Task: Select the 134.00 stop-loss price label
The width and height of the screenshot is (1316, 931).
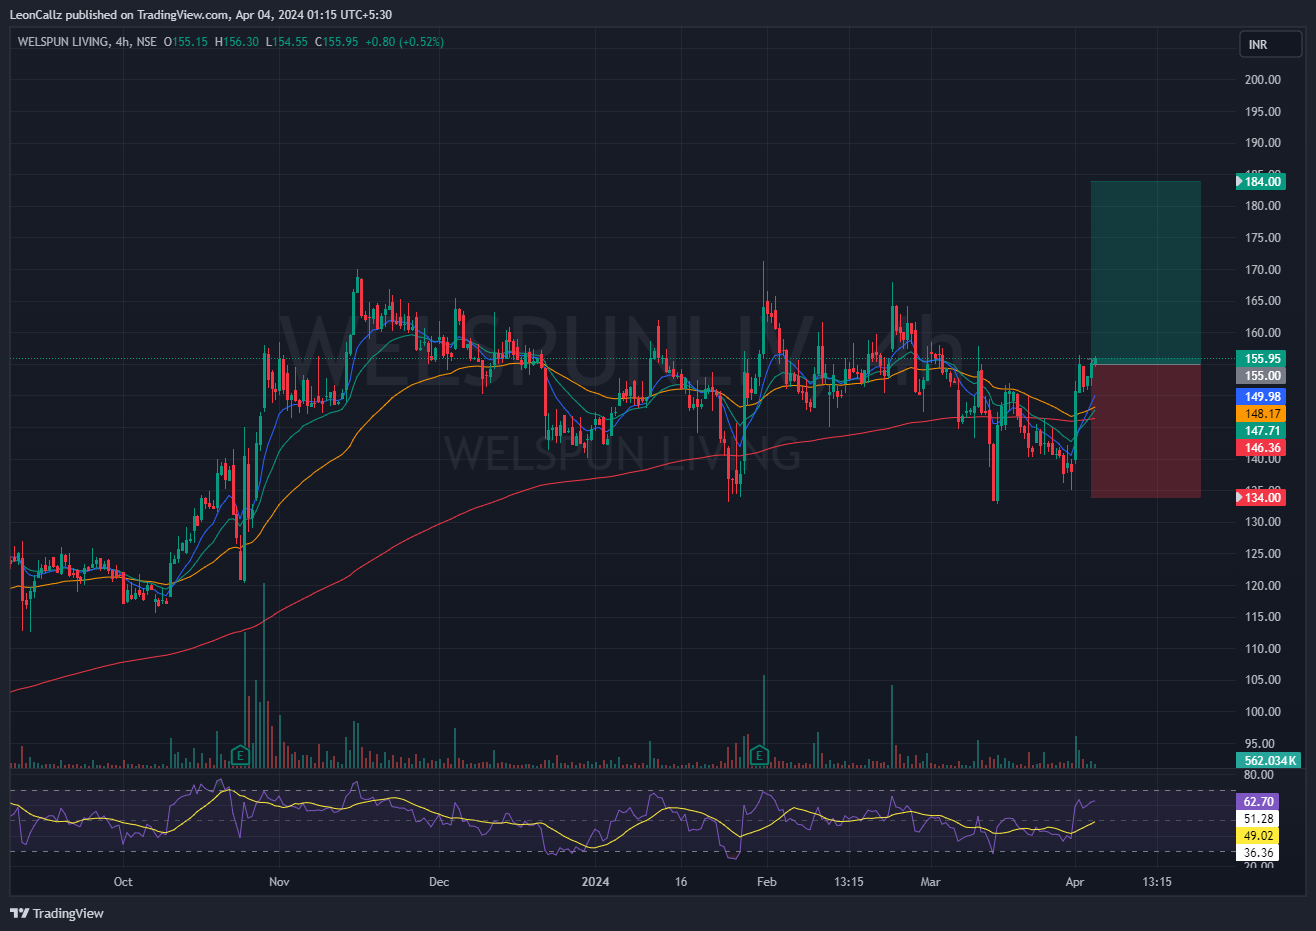Action: tap(1262, 497)
